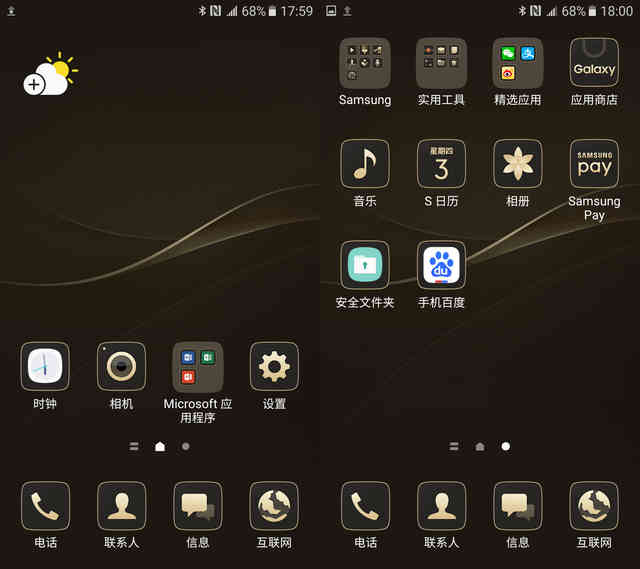Open 互联网 browser on left screen
Viewport: 640px width, 569px height.
(x=274, y=506)
